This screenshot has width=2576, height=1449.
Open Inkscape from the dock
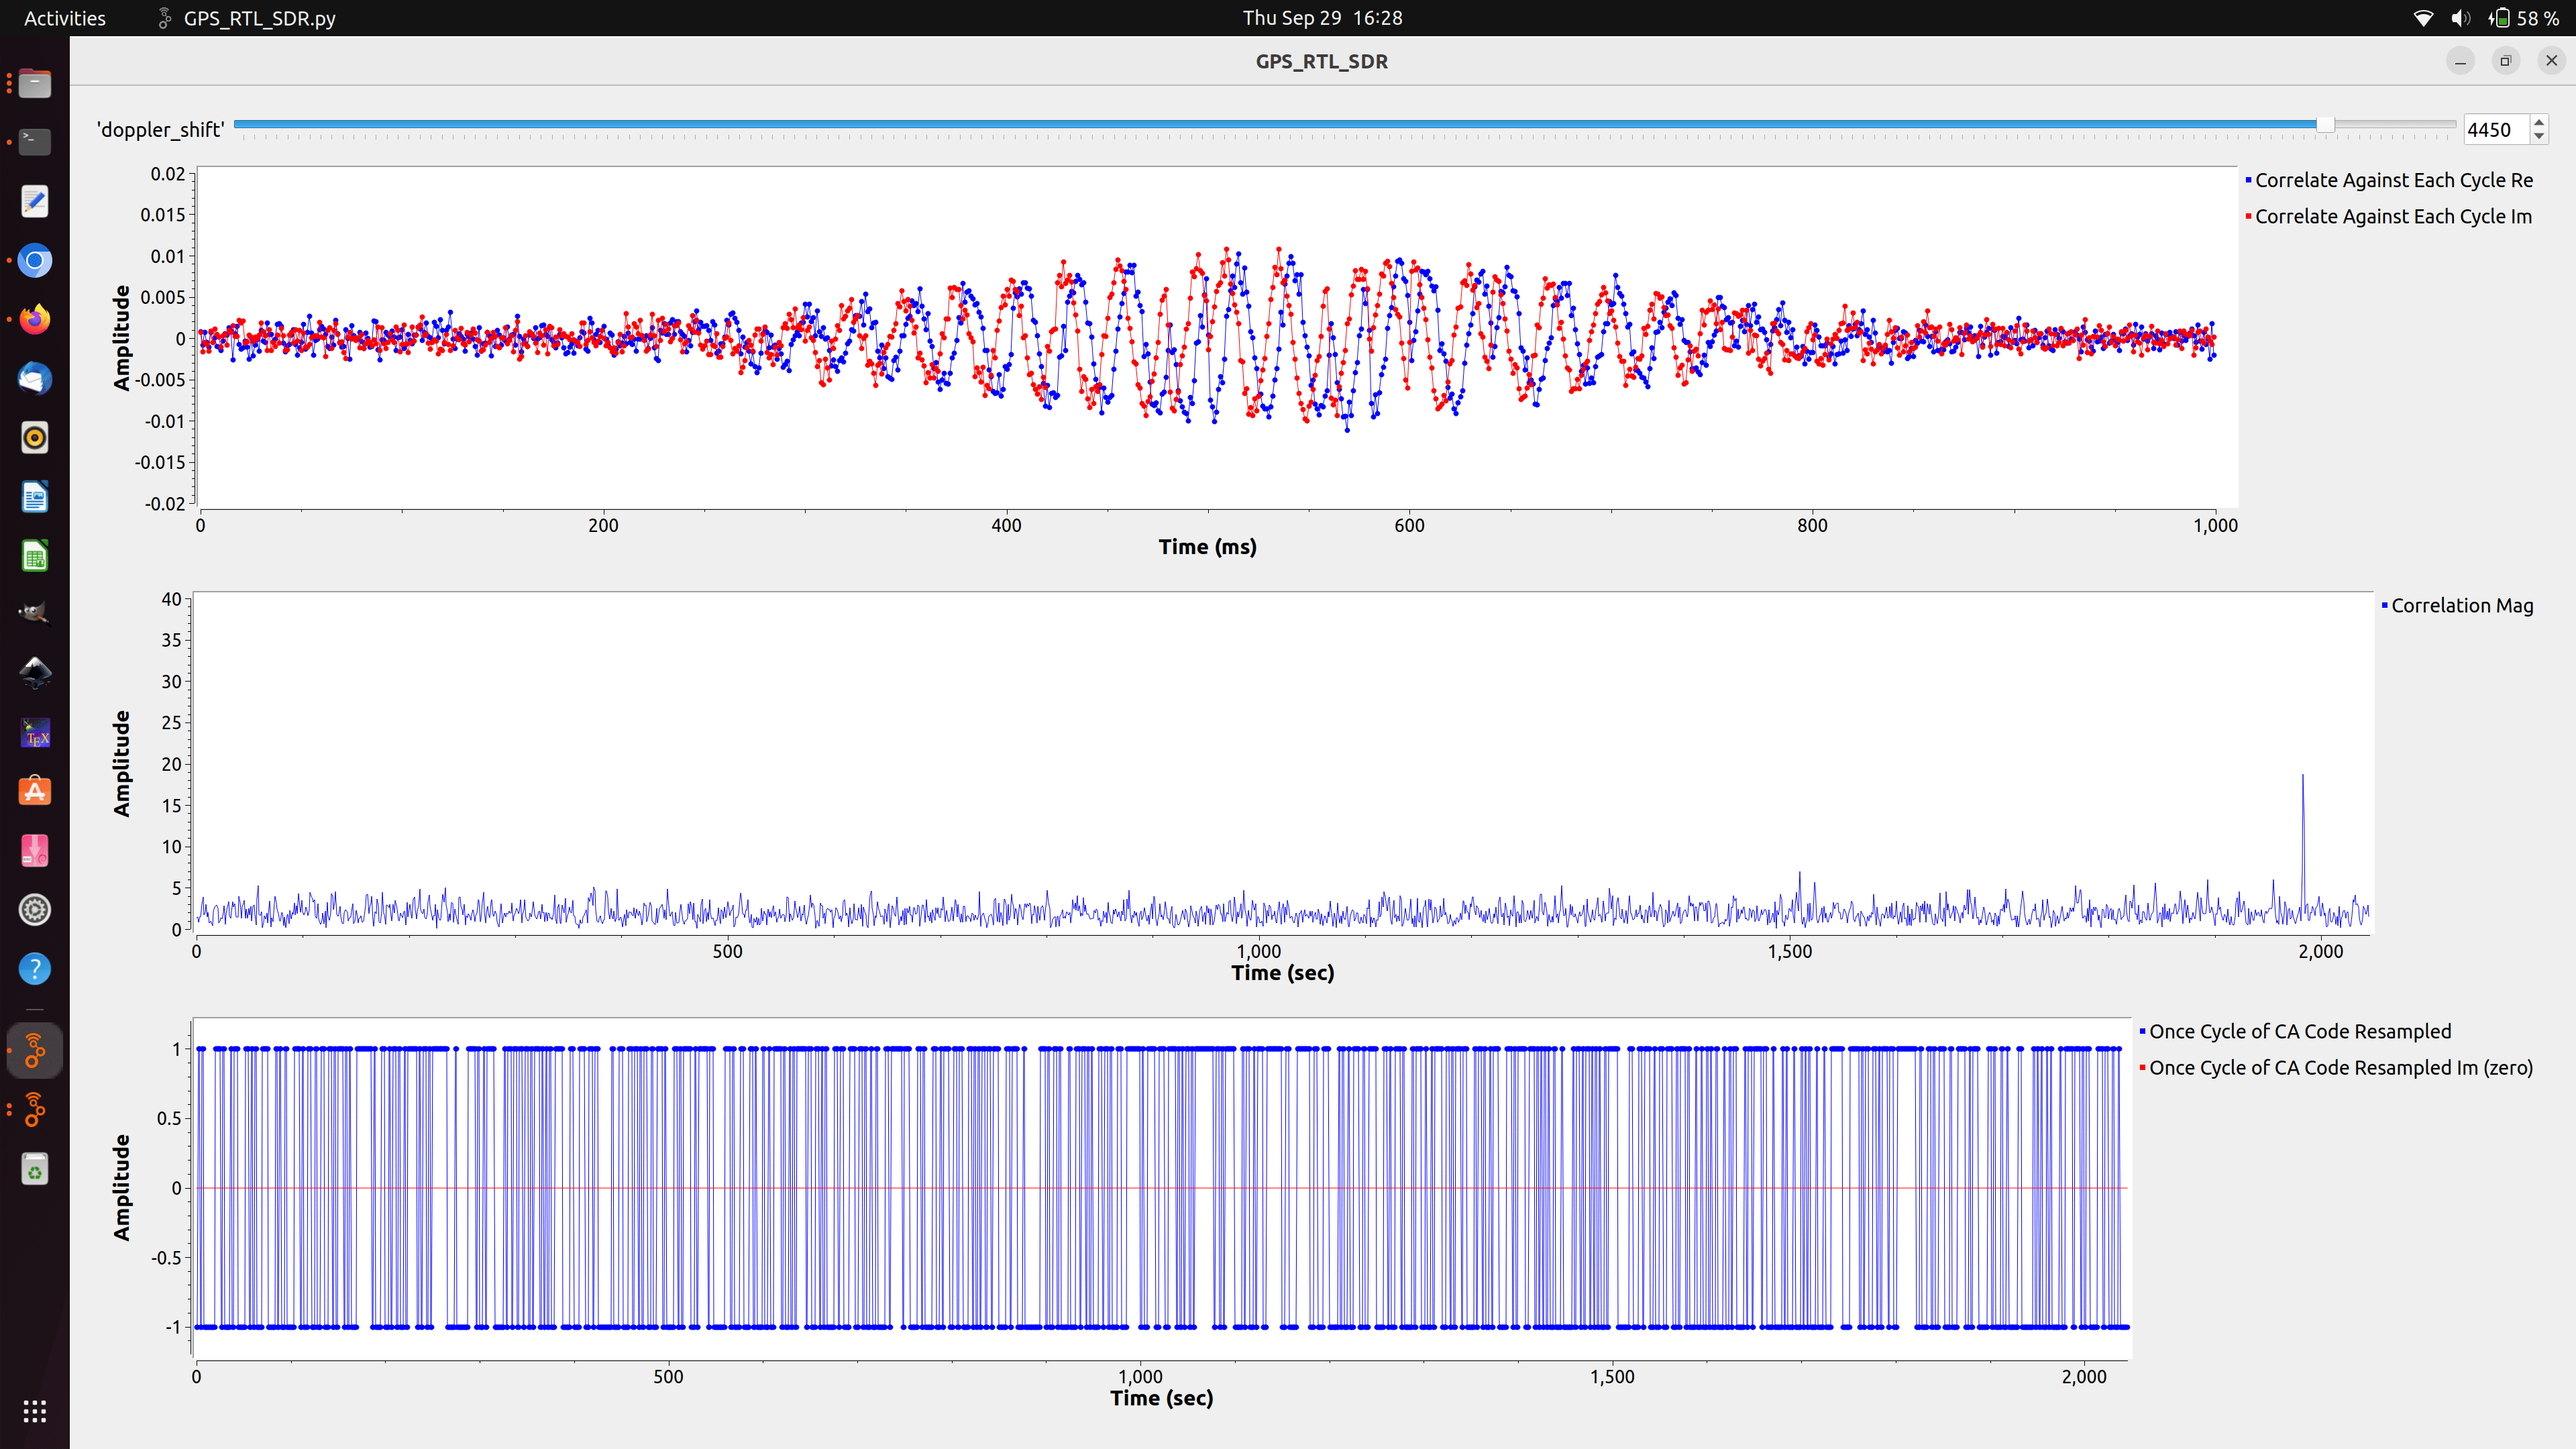tap(35, 673)
